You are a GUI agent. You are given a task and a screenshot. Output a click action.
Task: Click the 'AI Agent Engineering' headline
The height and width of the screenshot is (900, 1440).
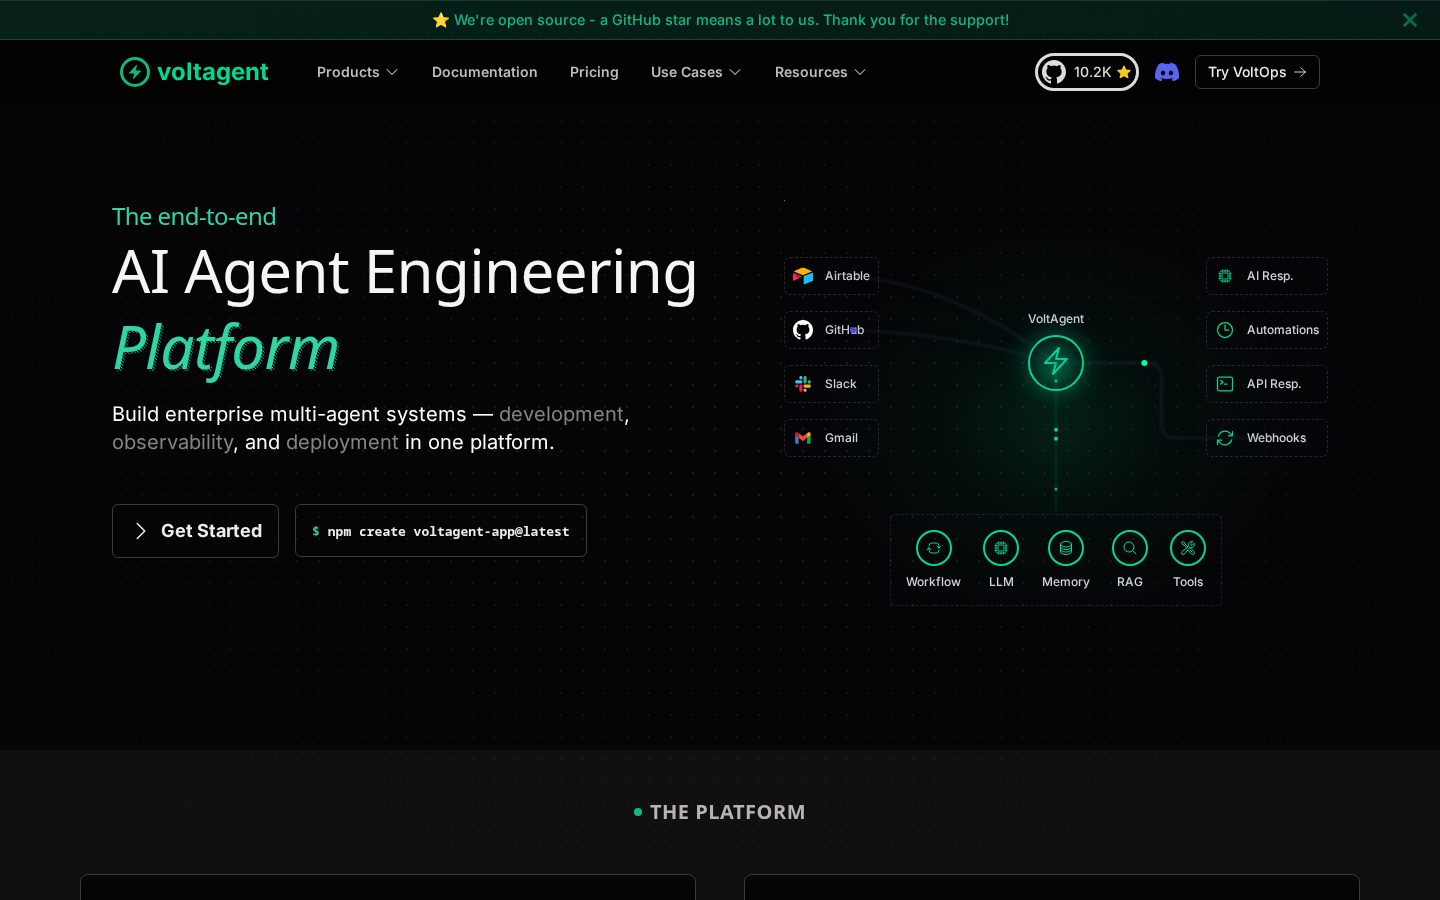click(405, 272)
